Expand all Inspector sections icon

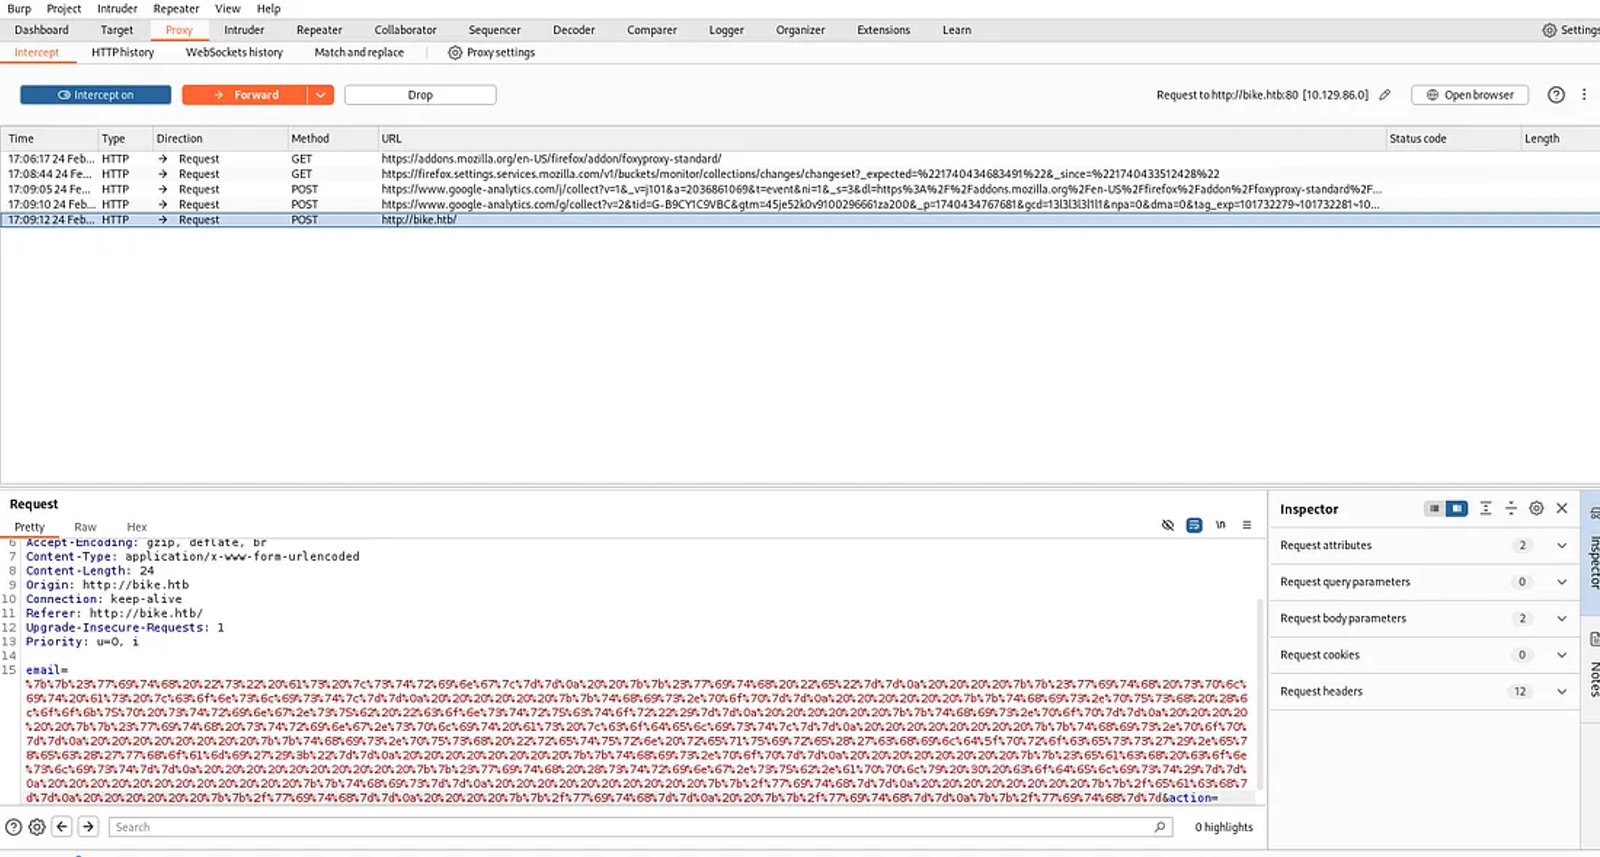click(1486, 509)
